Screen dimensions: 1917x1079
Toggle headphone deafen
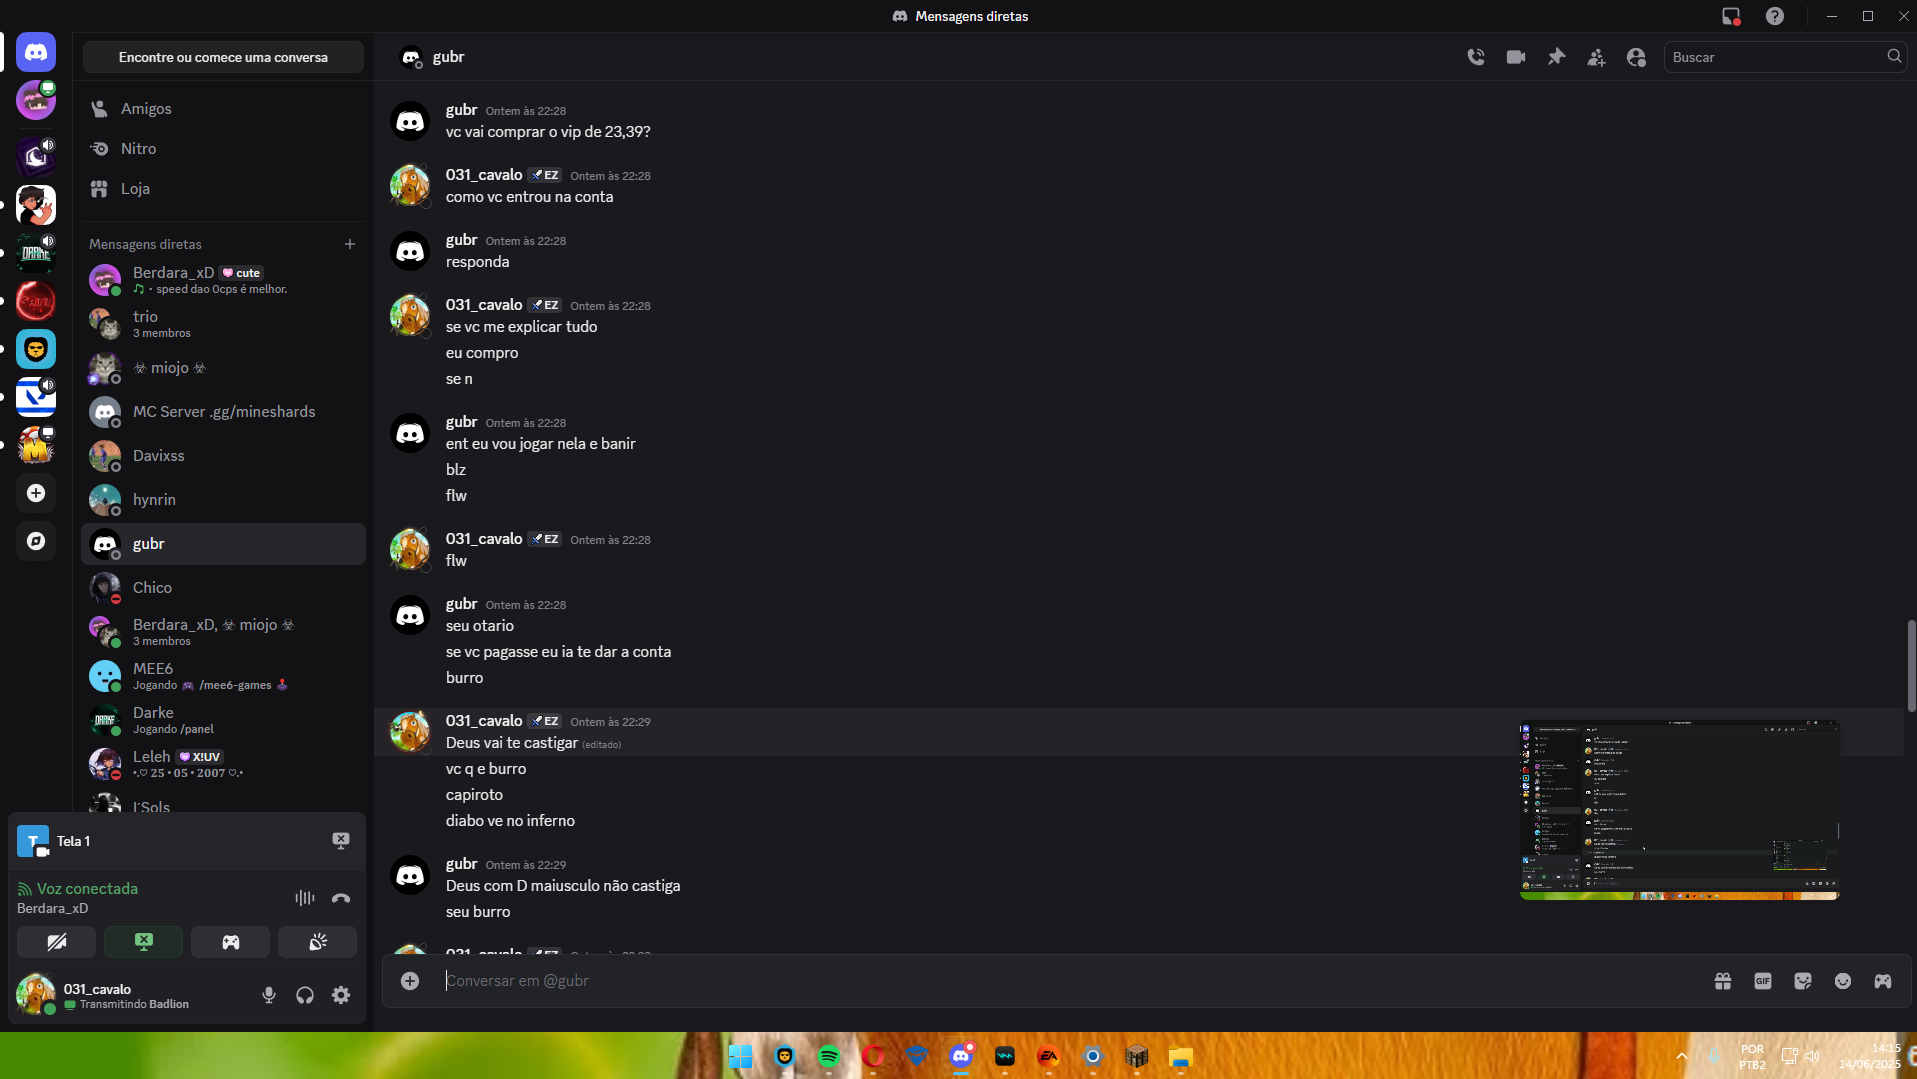pos(305,995)
